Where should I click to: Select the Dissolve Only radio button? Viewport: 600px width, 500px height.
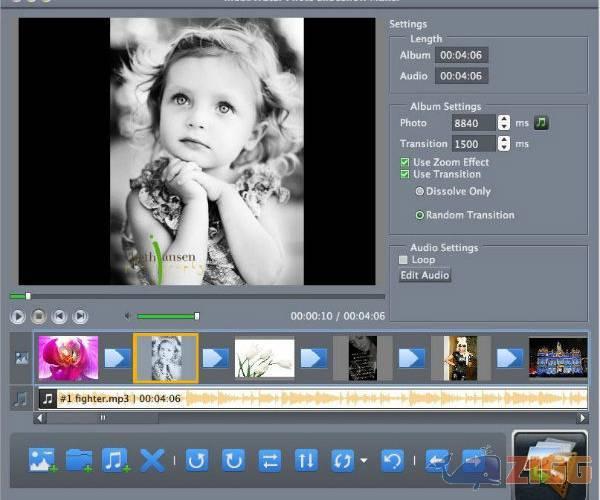click(419, 191)
